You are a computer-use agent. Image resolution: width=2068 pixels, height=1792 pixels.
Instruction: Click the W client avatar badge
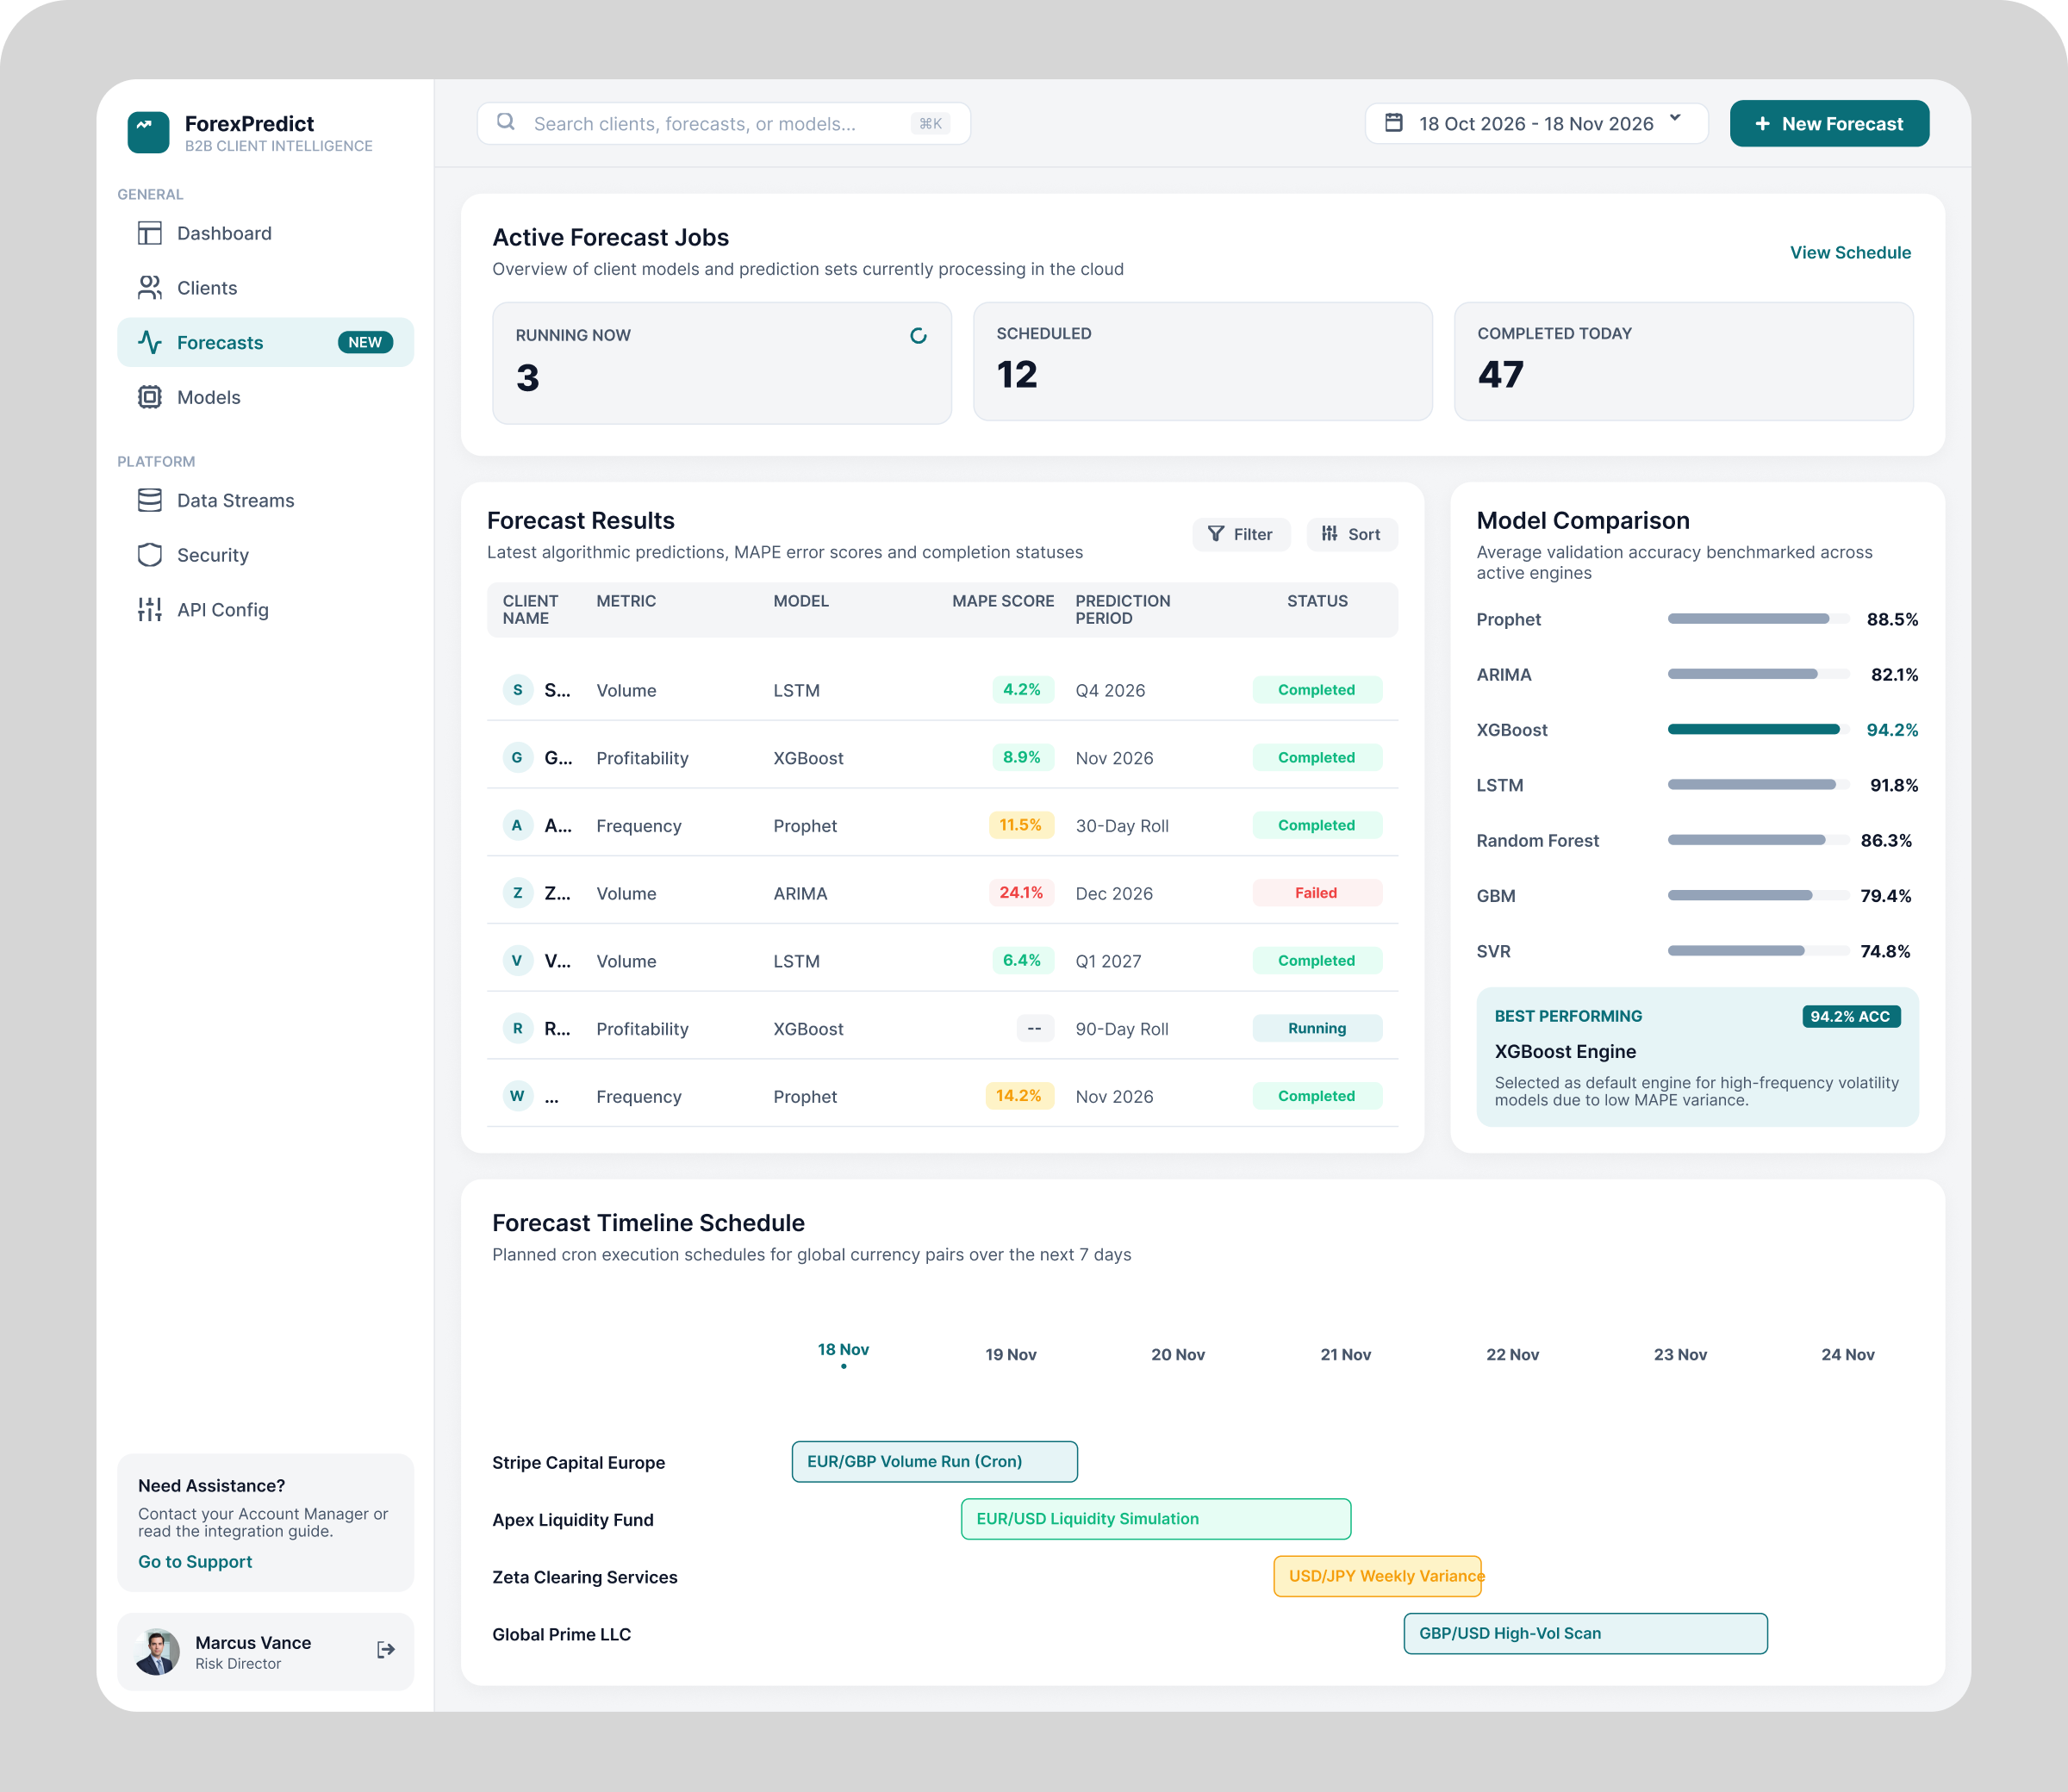(x=517, y=1096)
